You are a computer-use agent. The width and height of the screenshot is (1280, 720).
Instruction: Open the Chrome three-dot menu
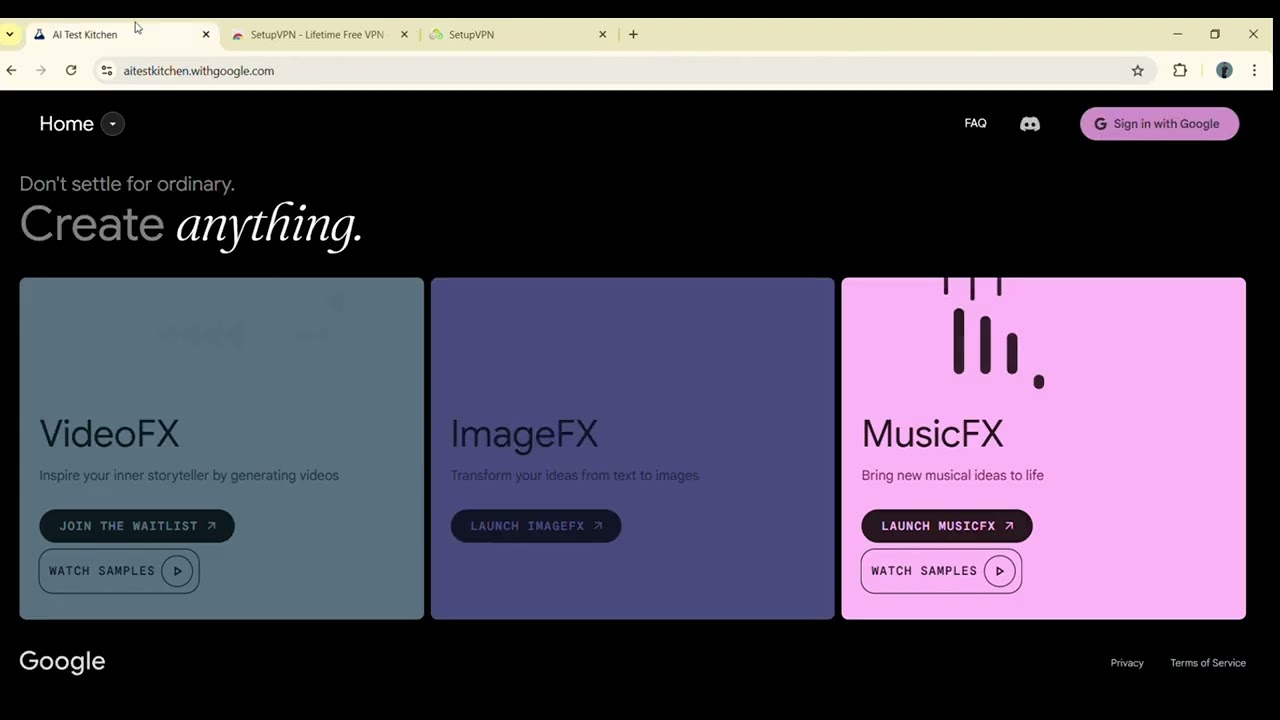(x=1254, y=70)
